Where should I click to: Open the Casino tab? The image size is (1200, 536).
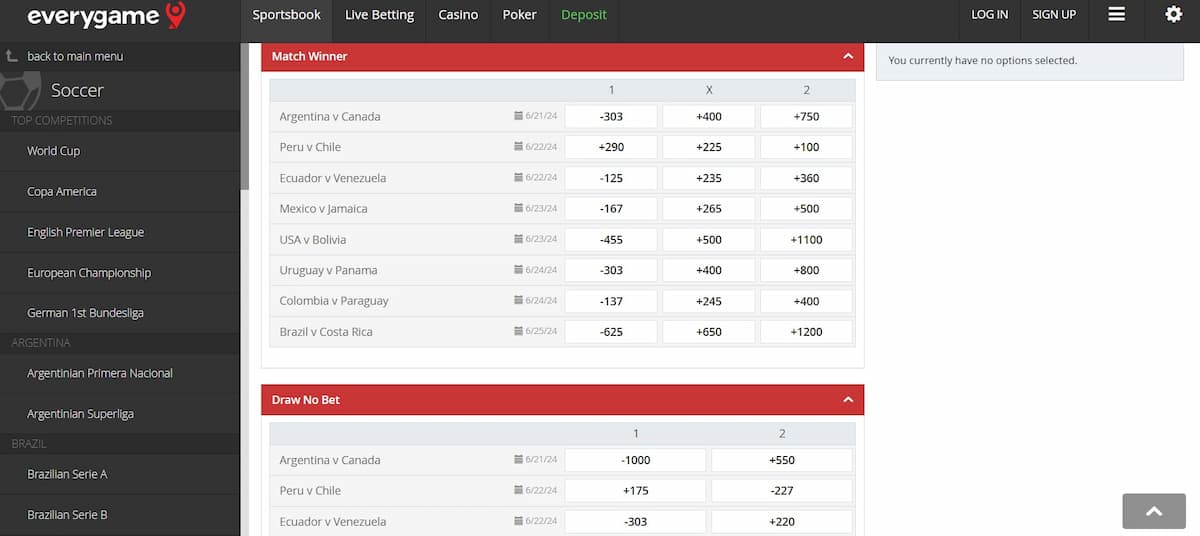[x=458, y=15]
